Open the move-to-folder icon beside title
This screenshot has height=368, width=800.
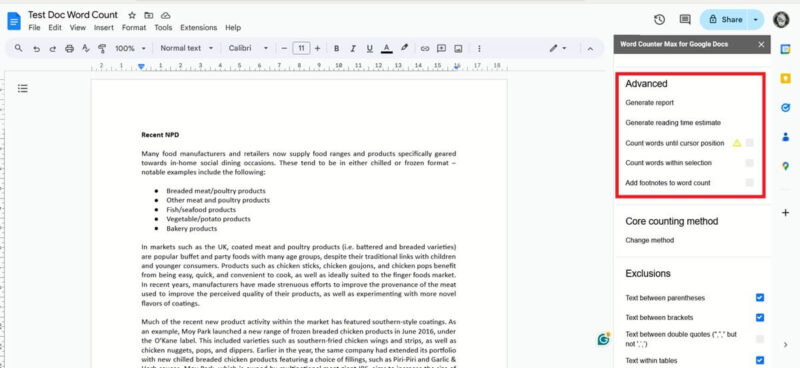[148, 15]
